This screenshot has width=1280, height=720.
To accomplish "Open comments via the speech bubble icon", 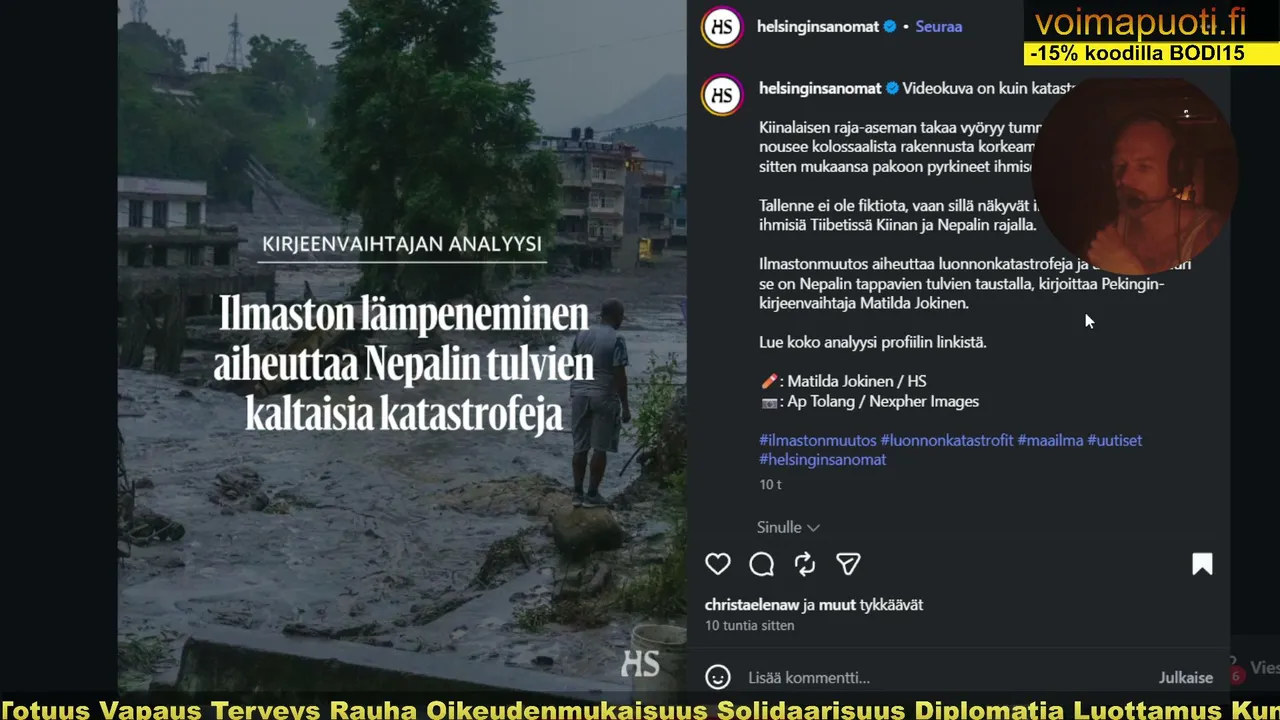I will pos(762,564).
